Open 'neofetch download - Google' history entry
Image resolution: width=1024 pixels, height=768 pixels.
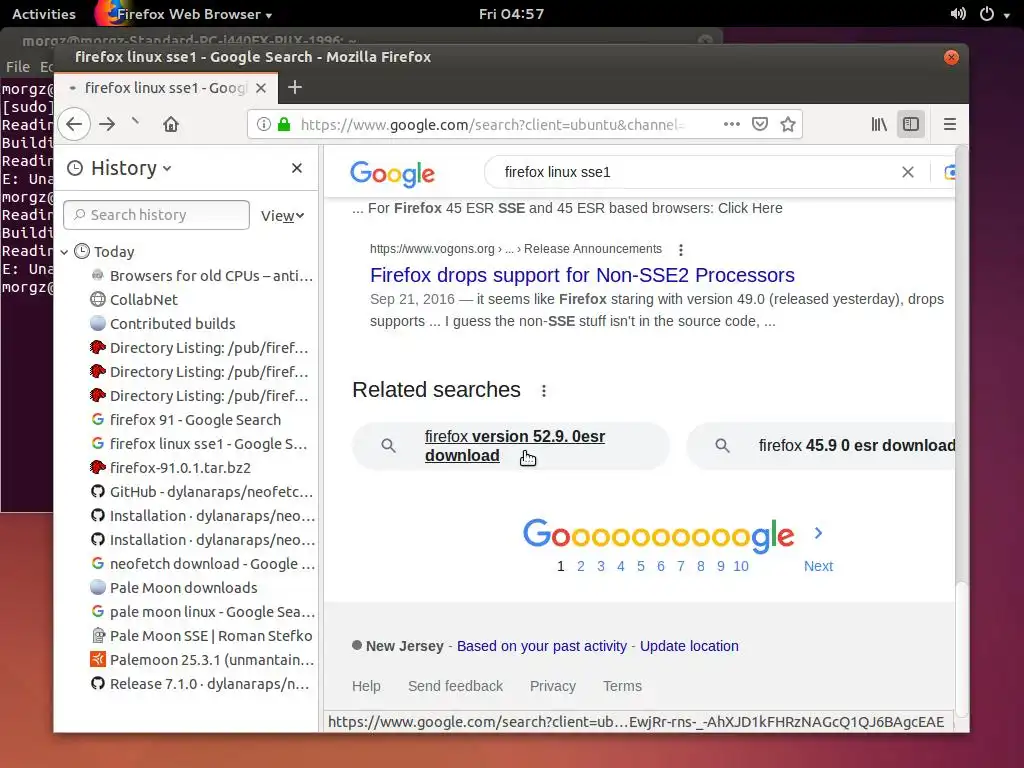coord(202,564)
